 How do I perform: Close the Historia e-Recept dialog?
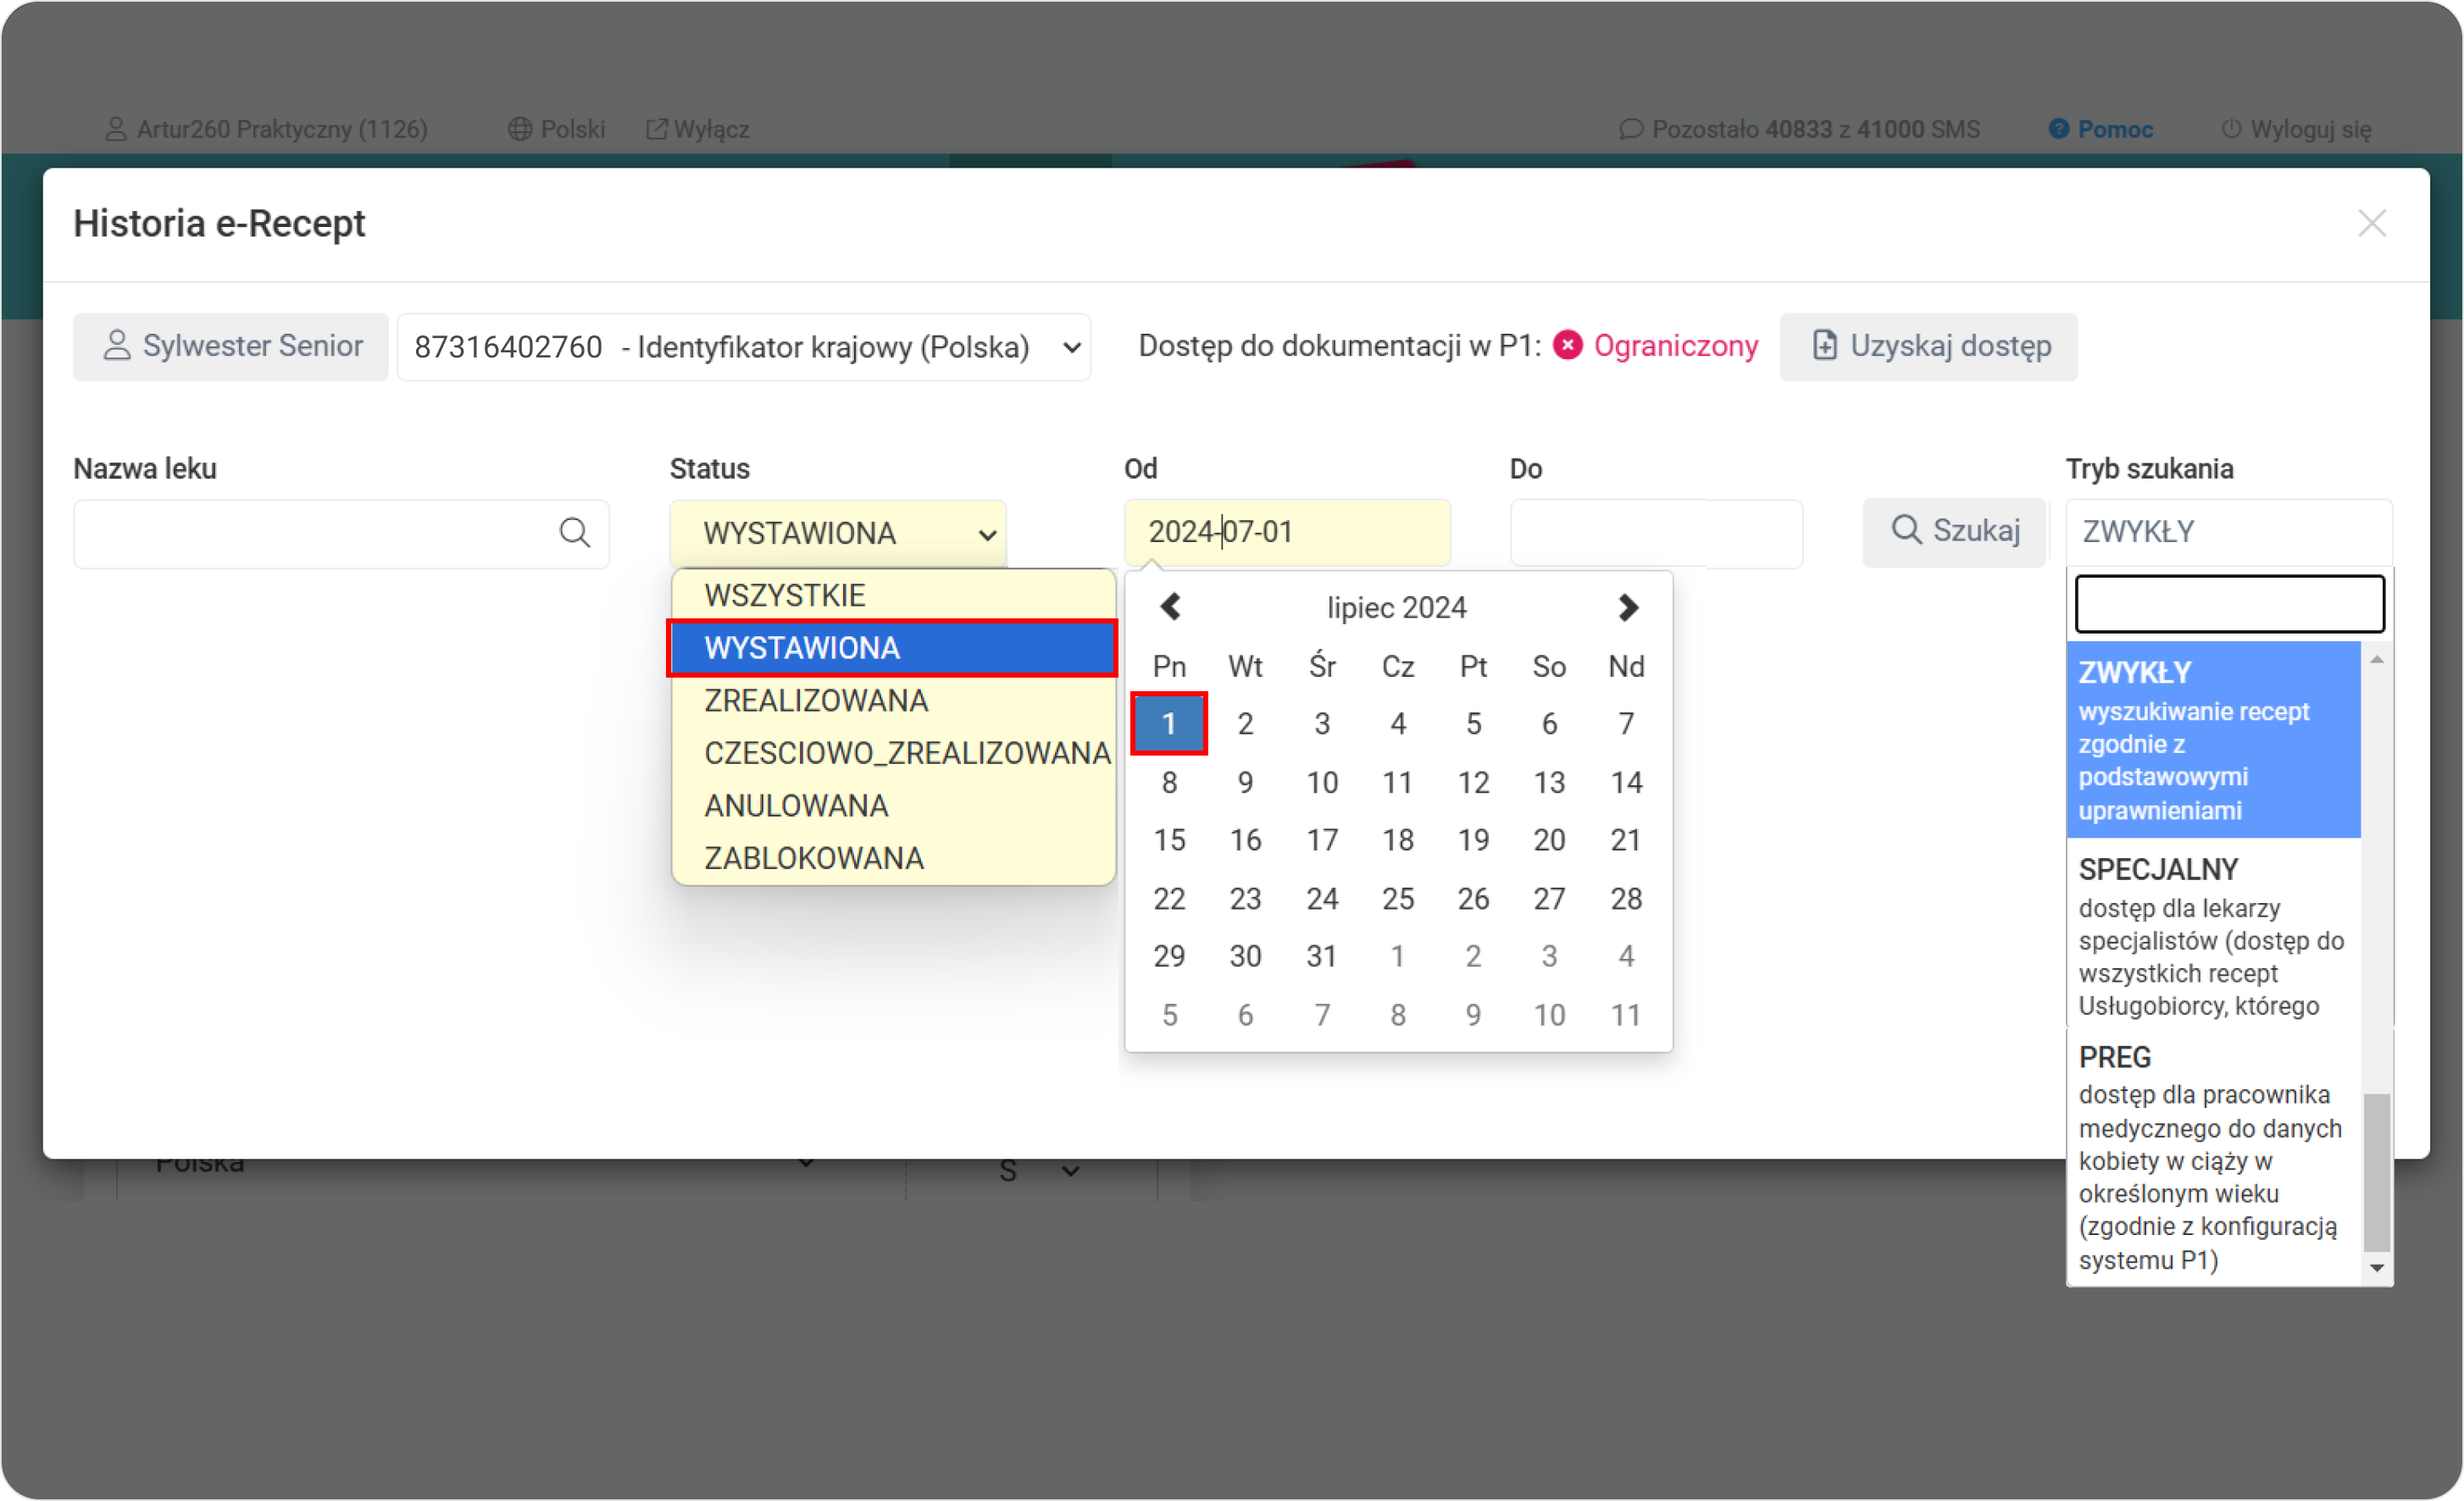pos(2371,223)
